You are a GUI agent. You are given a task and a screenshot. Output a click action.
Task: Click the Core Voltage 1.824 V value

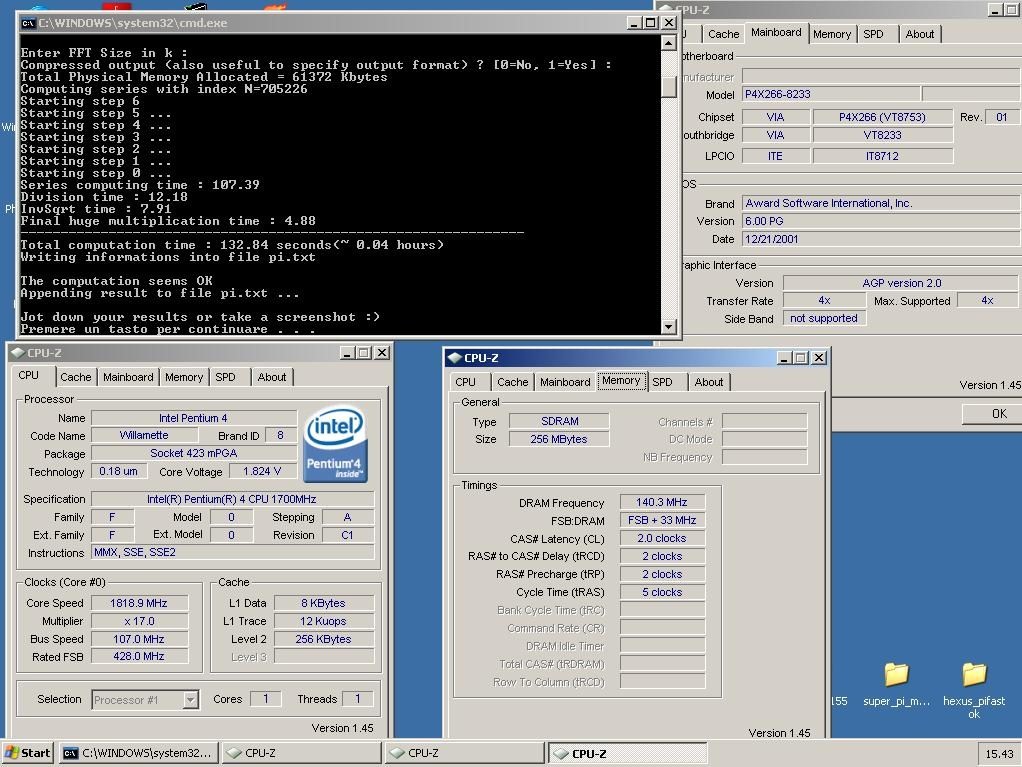pos(262,471)
